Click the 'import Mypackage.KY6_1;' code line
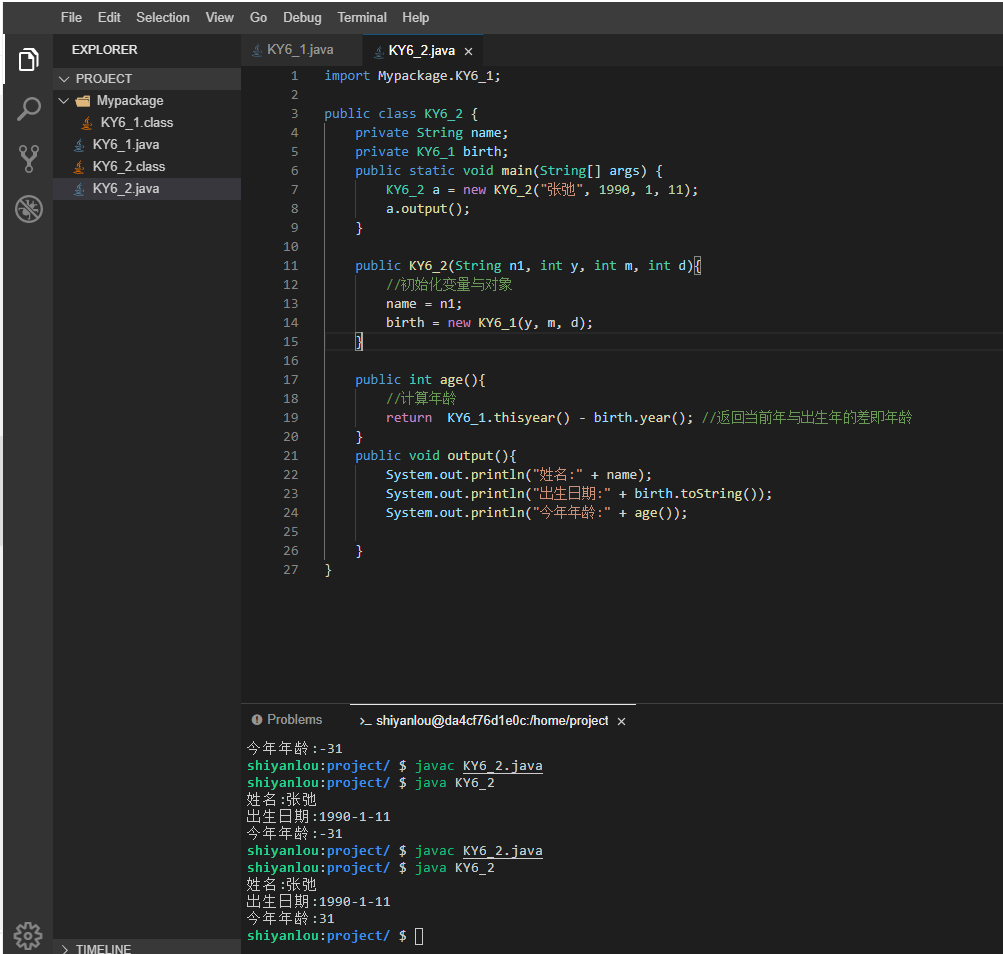The width and height of the screenshot is (1003, 954). coord(413,76)
